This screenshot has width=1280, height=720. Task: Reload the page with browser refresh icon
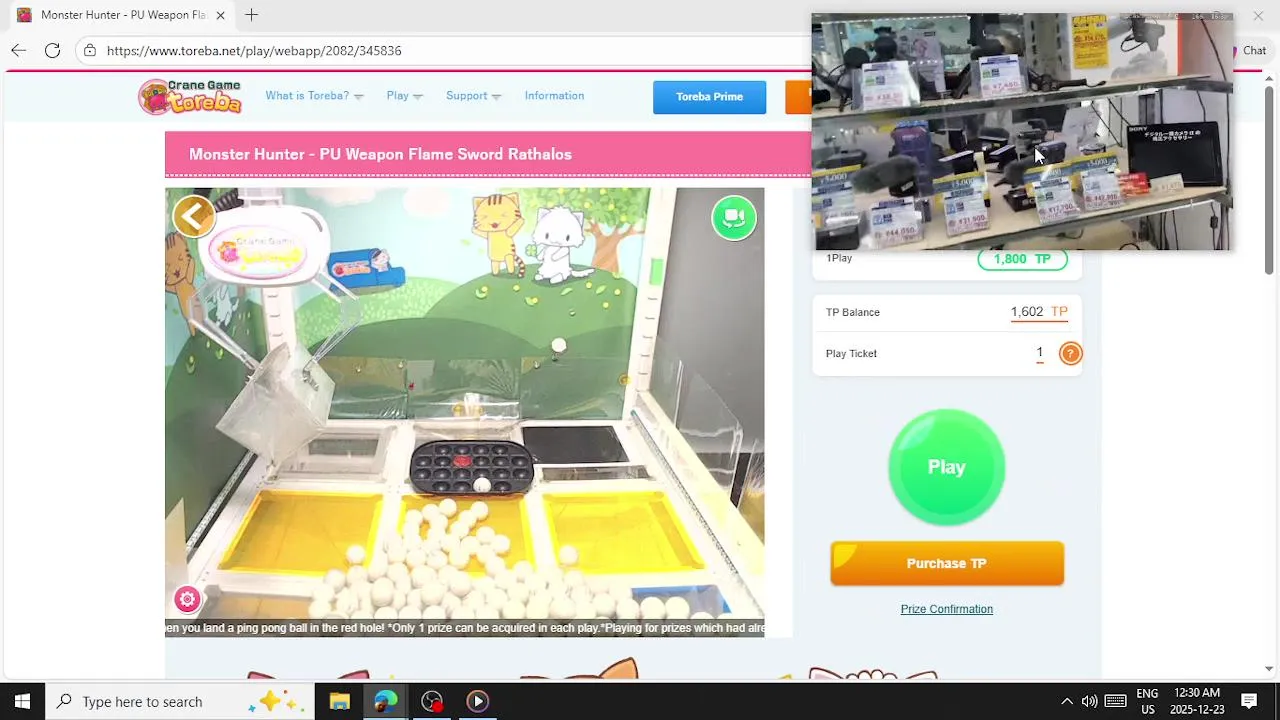coord(53,51)
